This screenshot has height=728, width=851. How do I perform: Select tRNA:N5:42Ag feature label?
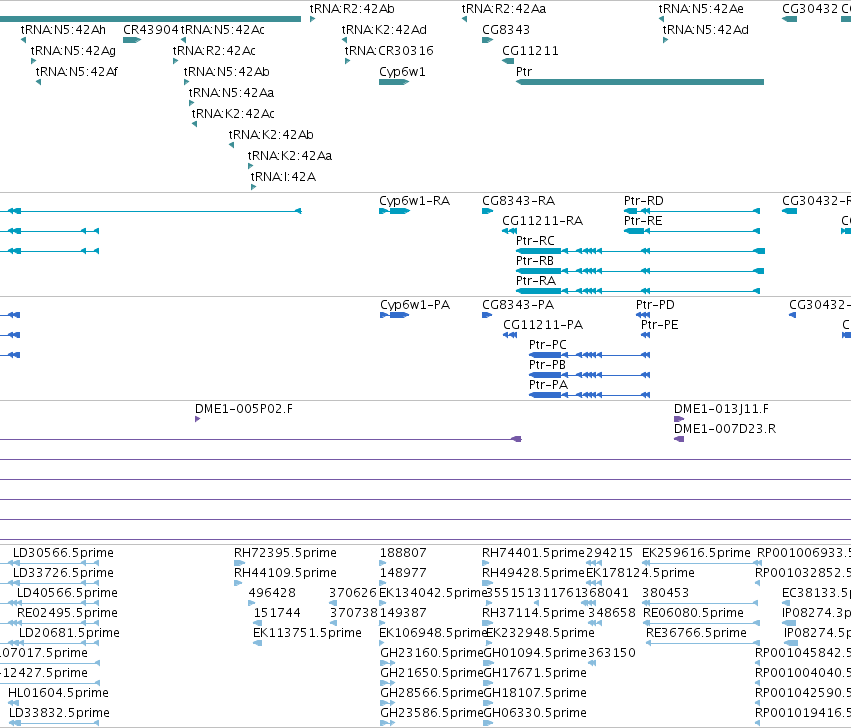[x=73, y=51]
